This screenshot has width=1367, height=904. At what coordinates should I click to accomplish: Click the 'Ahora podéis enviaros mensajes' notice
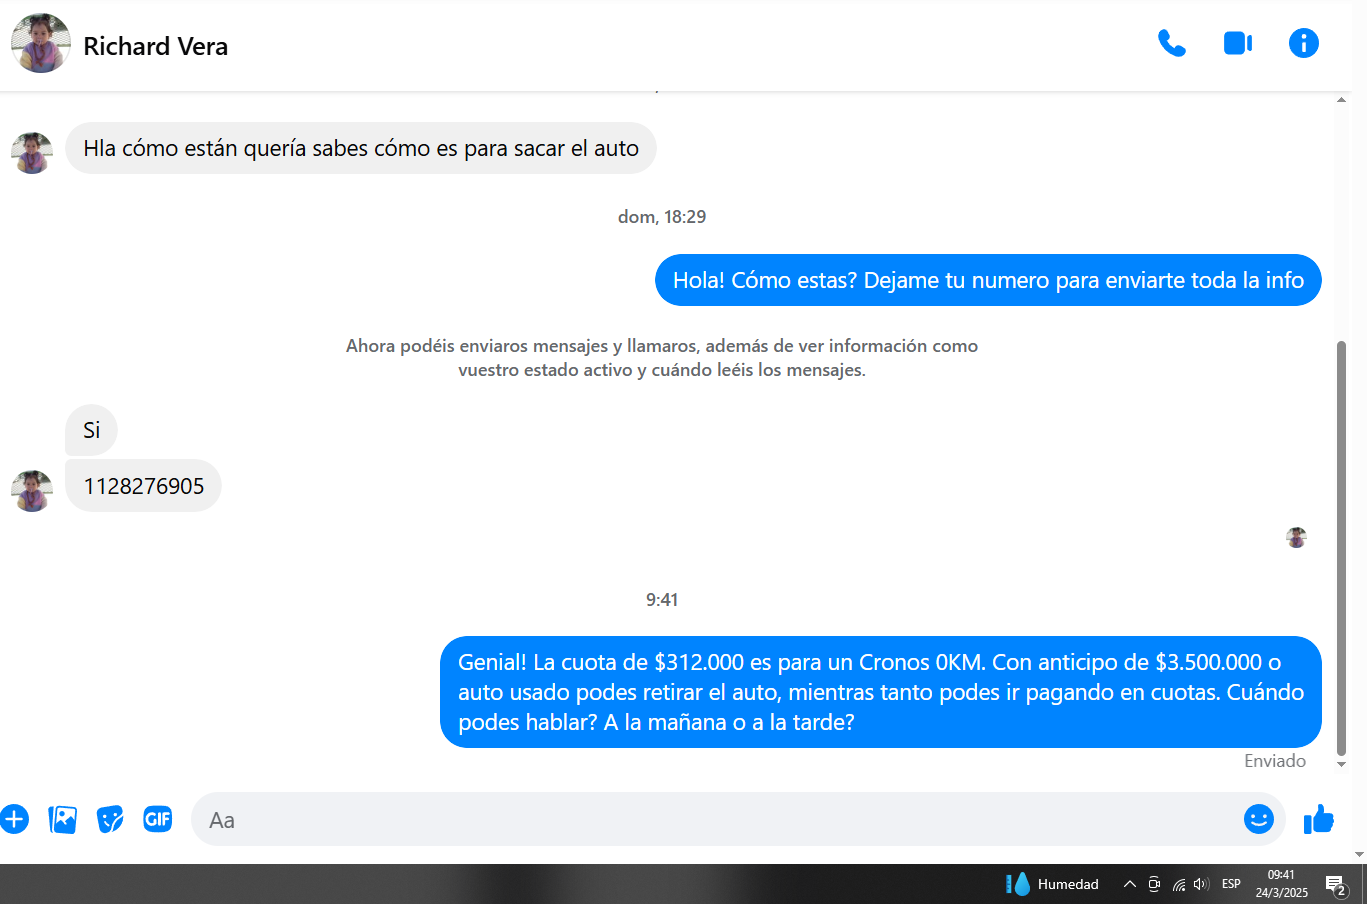662,358
